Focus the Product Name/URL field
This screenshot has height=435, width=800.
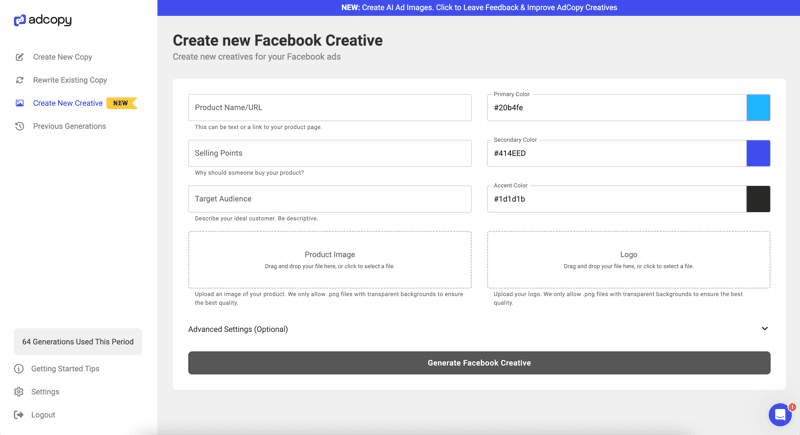click(x=330, y=108)
